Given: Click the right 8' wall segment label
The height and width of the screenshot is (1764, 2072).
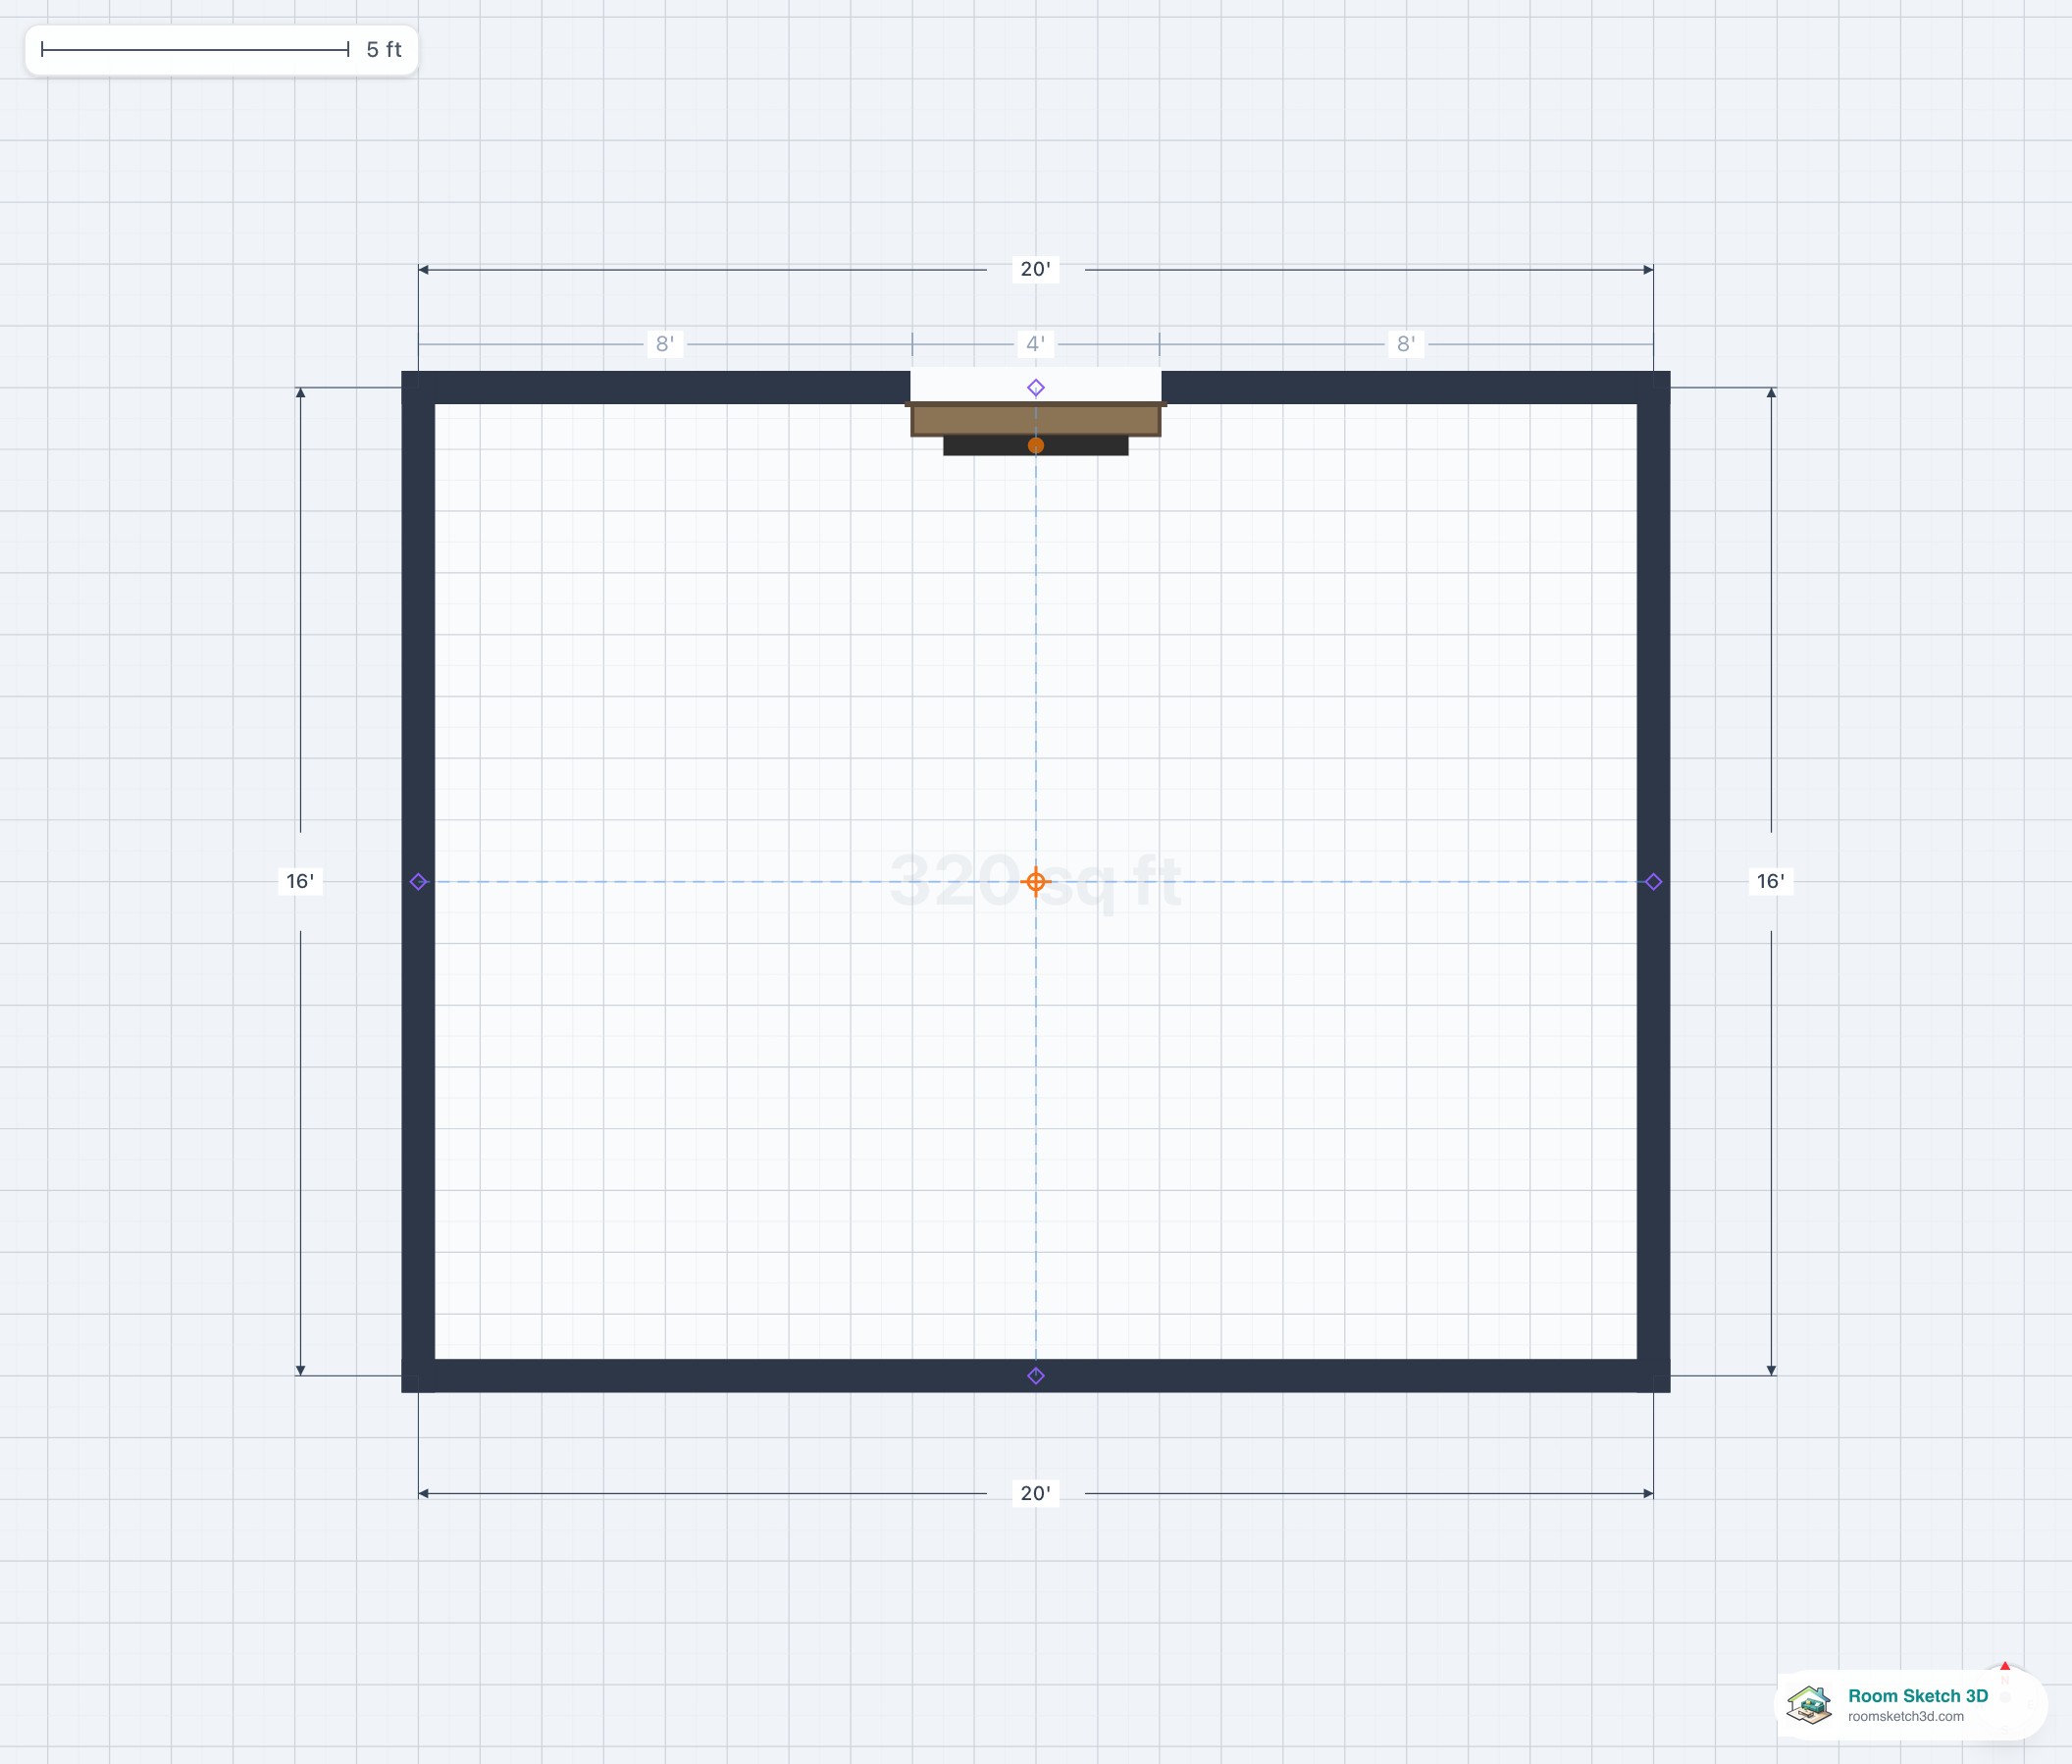Looking at the screenshot, I should point(1406,344).
